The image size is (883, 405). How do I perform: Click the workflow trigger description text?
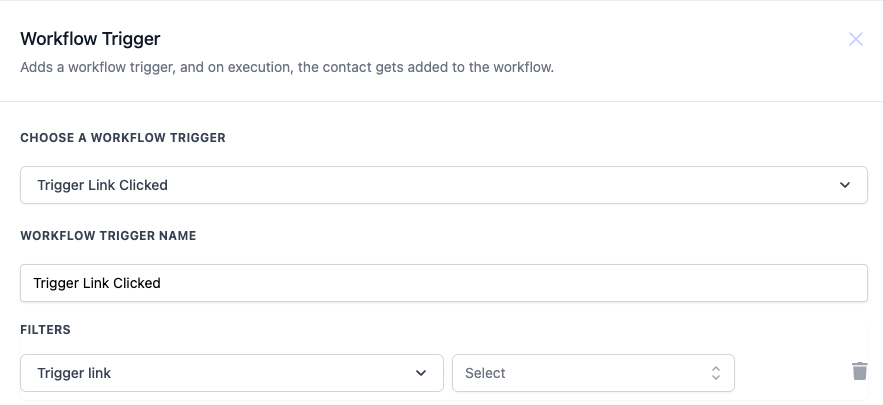pyautogui.click(x=287, y=68)
